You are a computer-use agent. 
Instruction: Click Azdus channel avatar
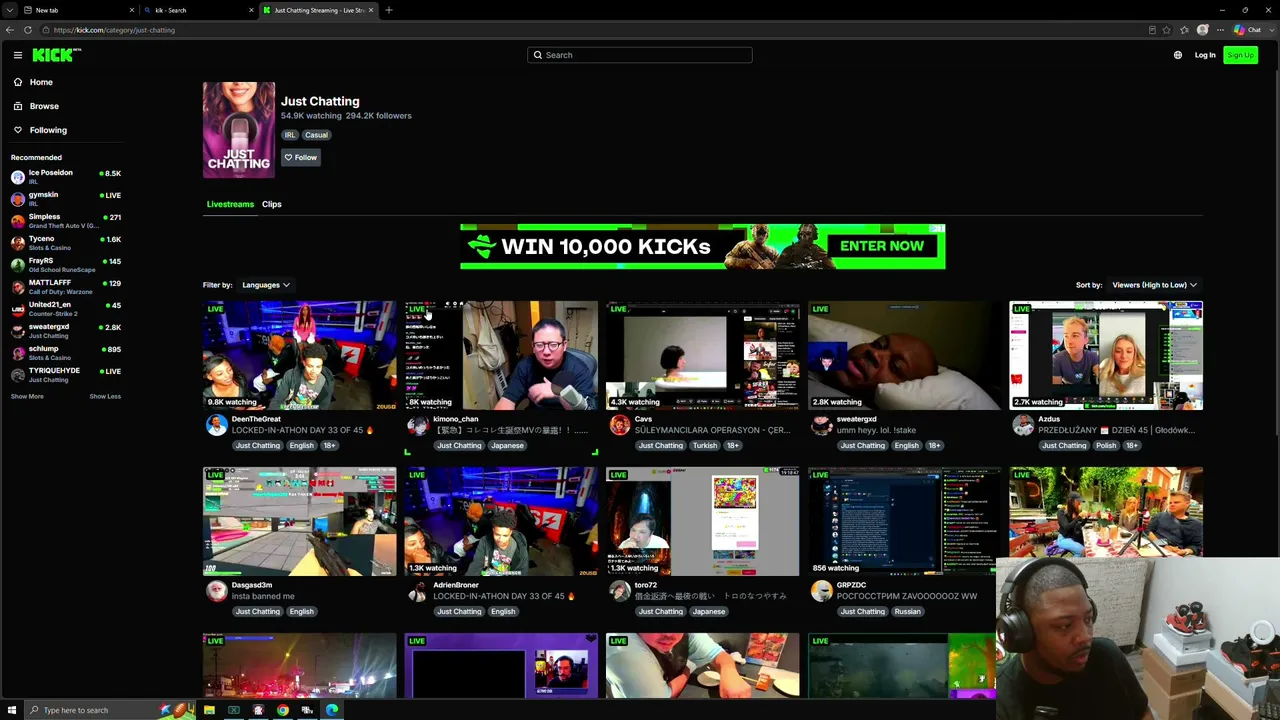pyautogui.click(x=1023, y=425)
